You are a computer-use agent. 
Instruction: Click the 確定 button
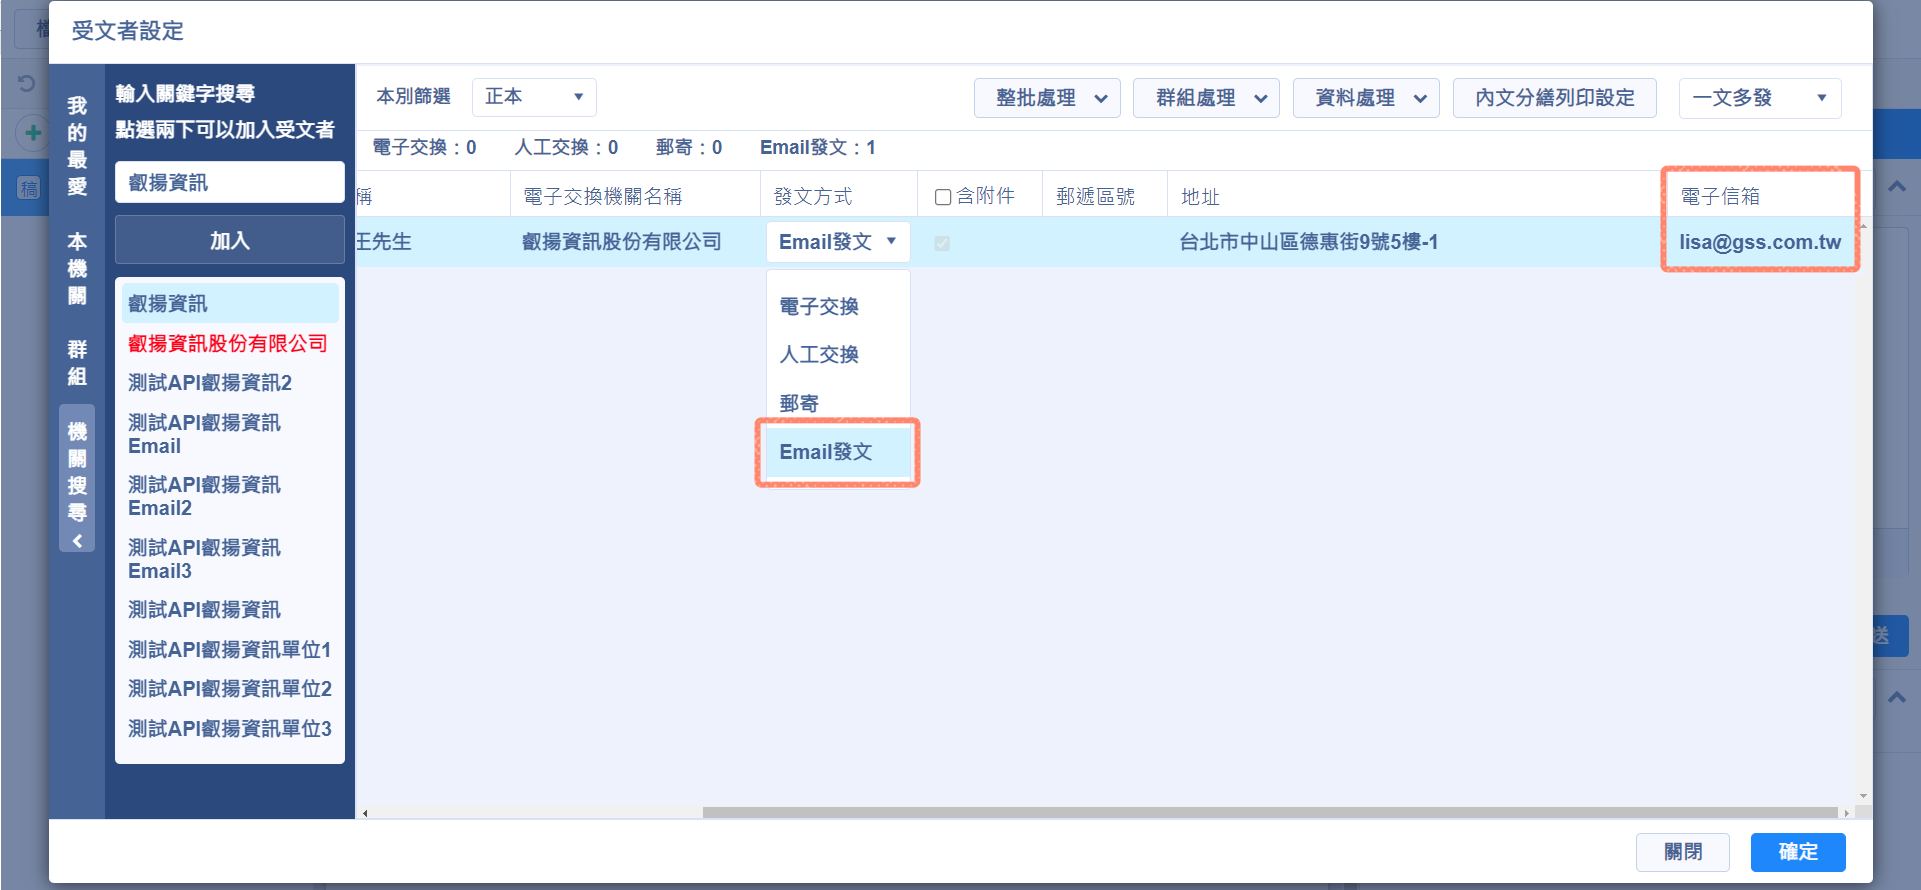[x=1797, y=852]
